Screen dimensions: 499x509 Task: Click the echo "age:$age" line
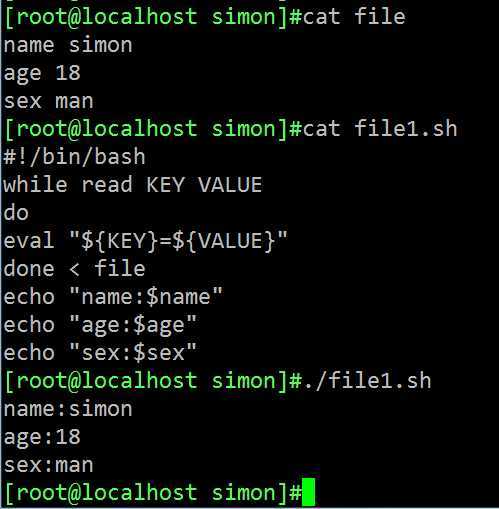100,325
